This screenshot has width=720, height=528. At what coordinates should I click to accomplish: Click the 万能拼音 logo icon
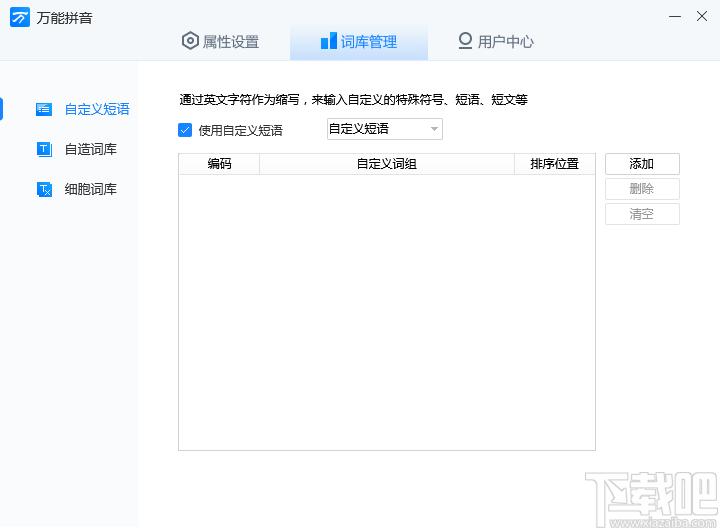click(20, 17)
